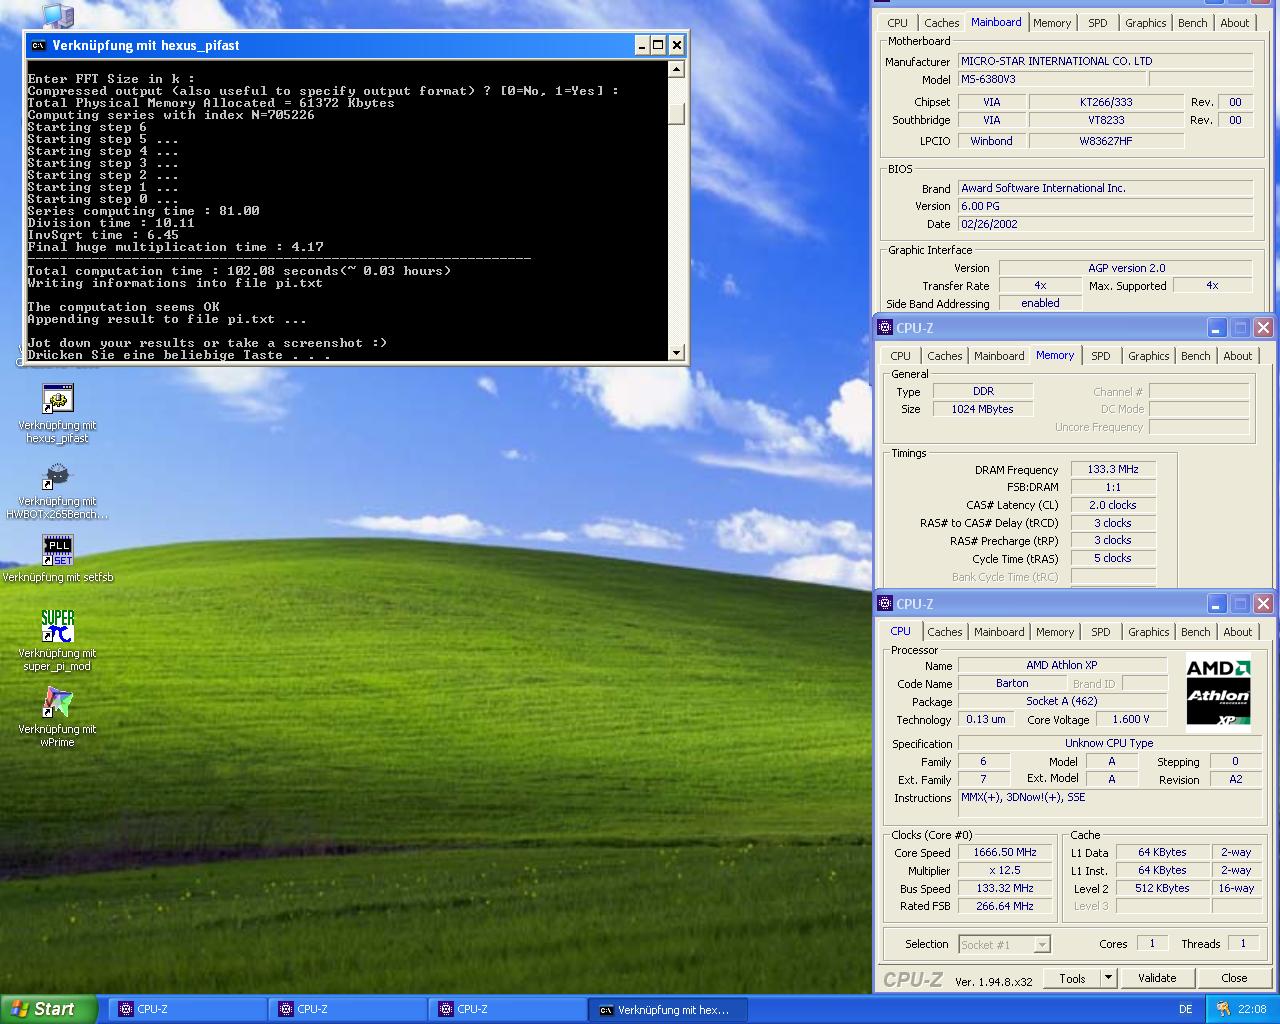Image resolution: width=1280 pixels, height=1024 pixels.
Task: Activate third CPU-Z taskbar button
Action: pyautogui.click(x=507, y=1010)
